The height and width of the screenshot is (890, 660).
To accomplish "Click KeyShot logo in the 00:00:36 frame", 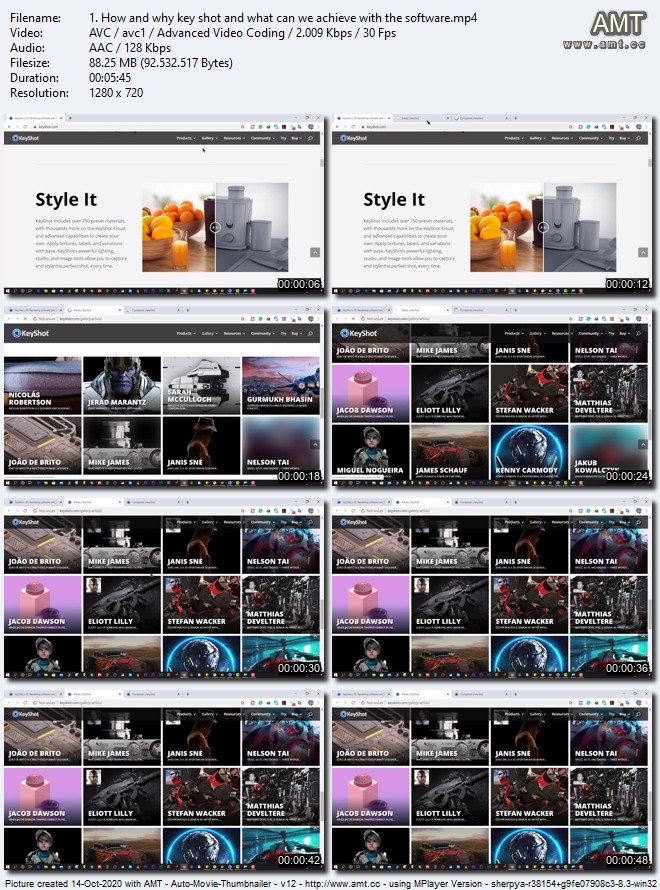I will (x=354, y=522).
